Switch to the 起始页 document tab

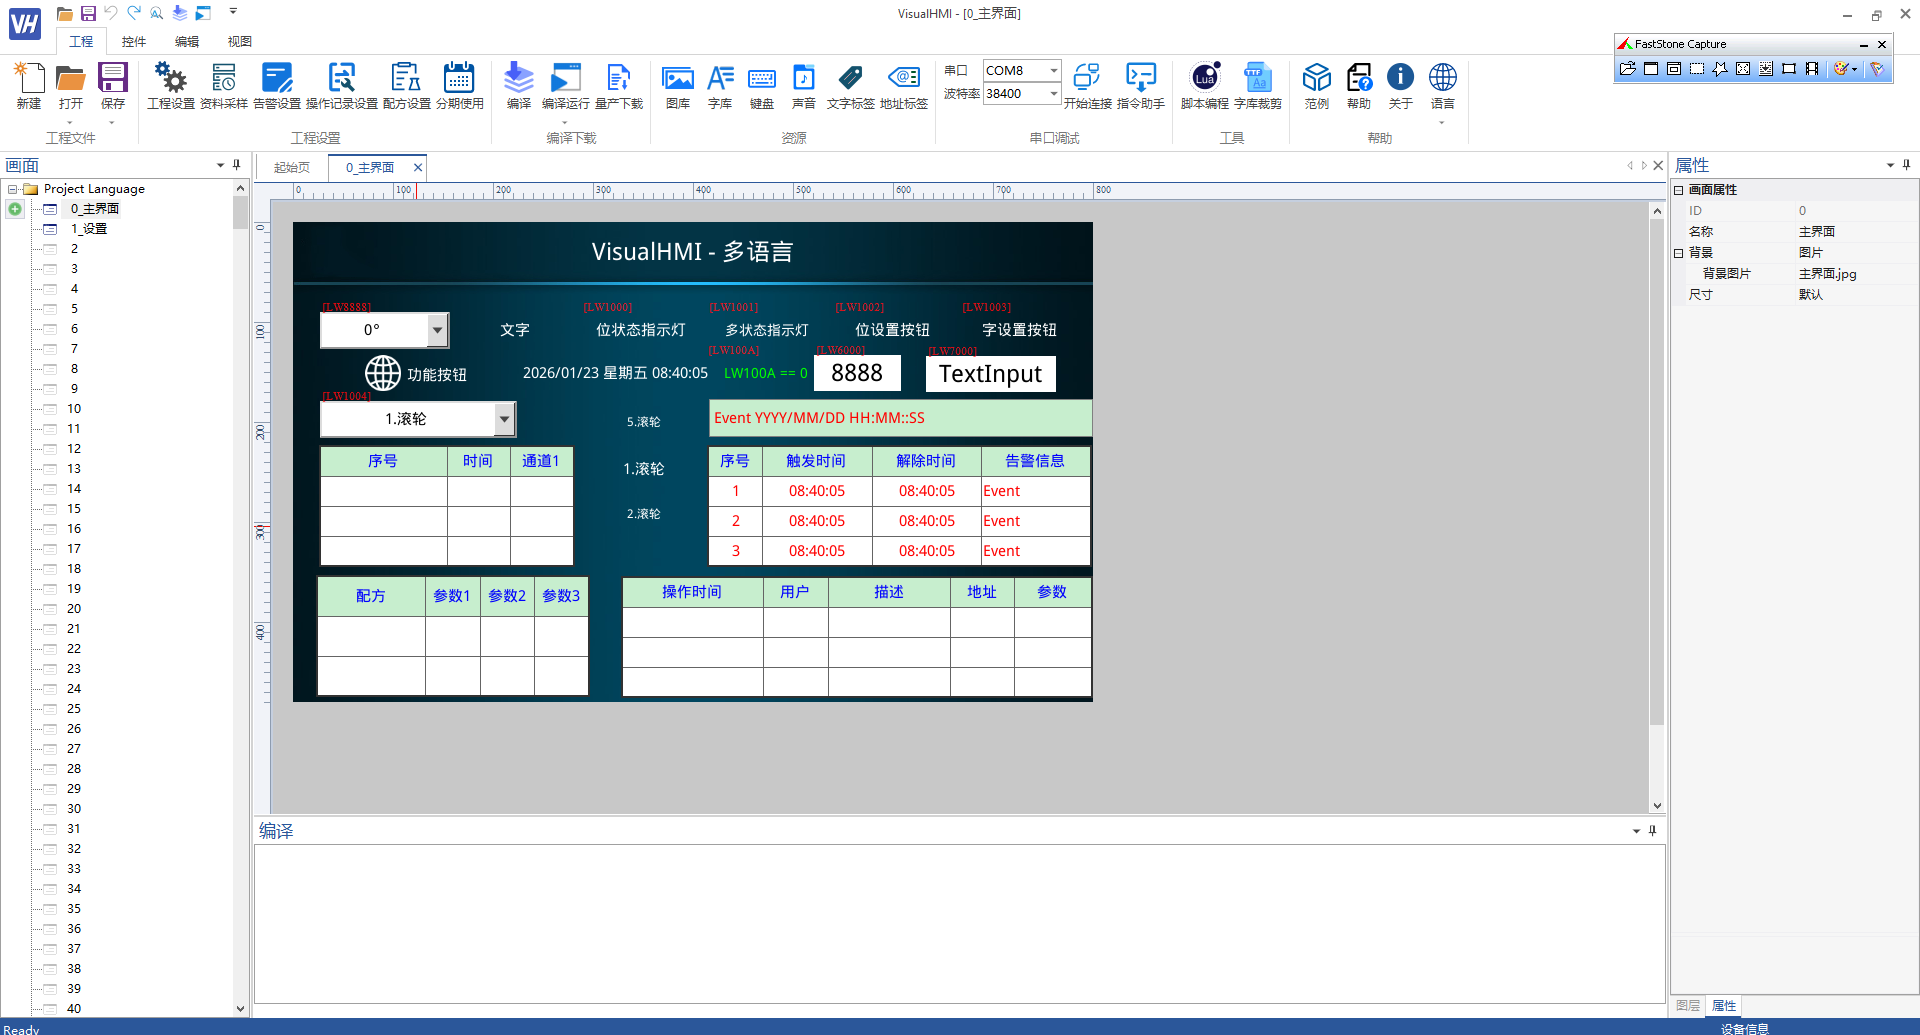tap(292, 168)
